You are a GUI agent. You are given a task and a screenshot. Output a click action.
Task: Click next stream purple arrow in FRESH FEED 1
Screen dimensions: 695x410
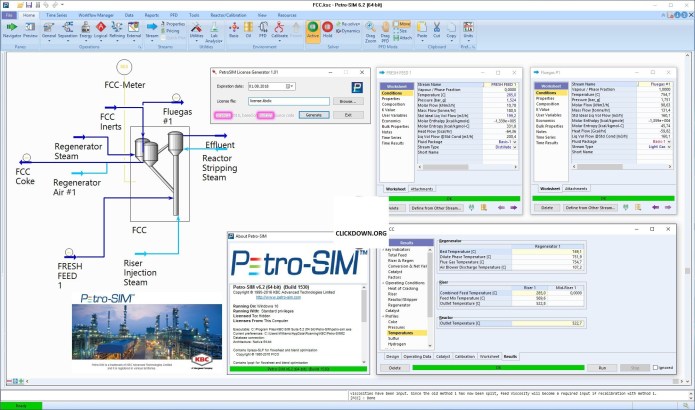point(513,207)
